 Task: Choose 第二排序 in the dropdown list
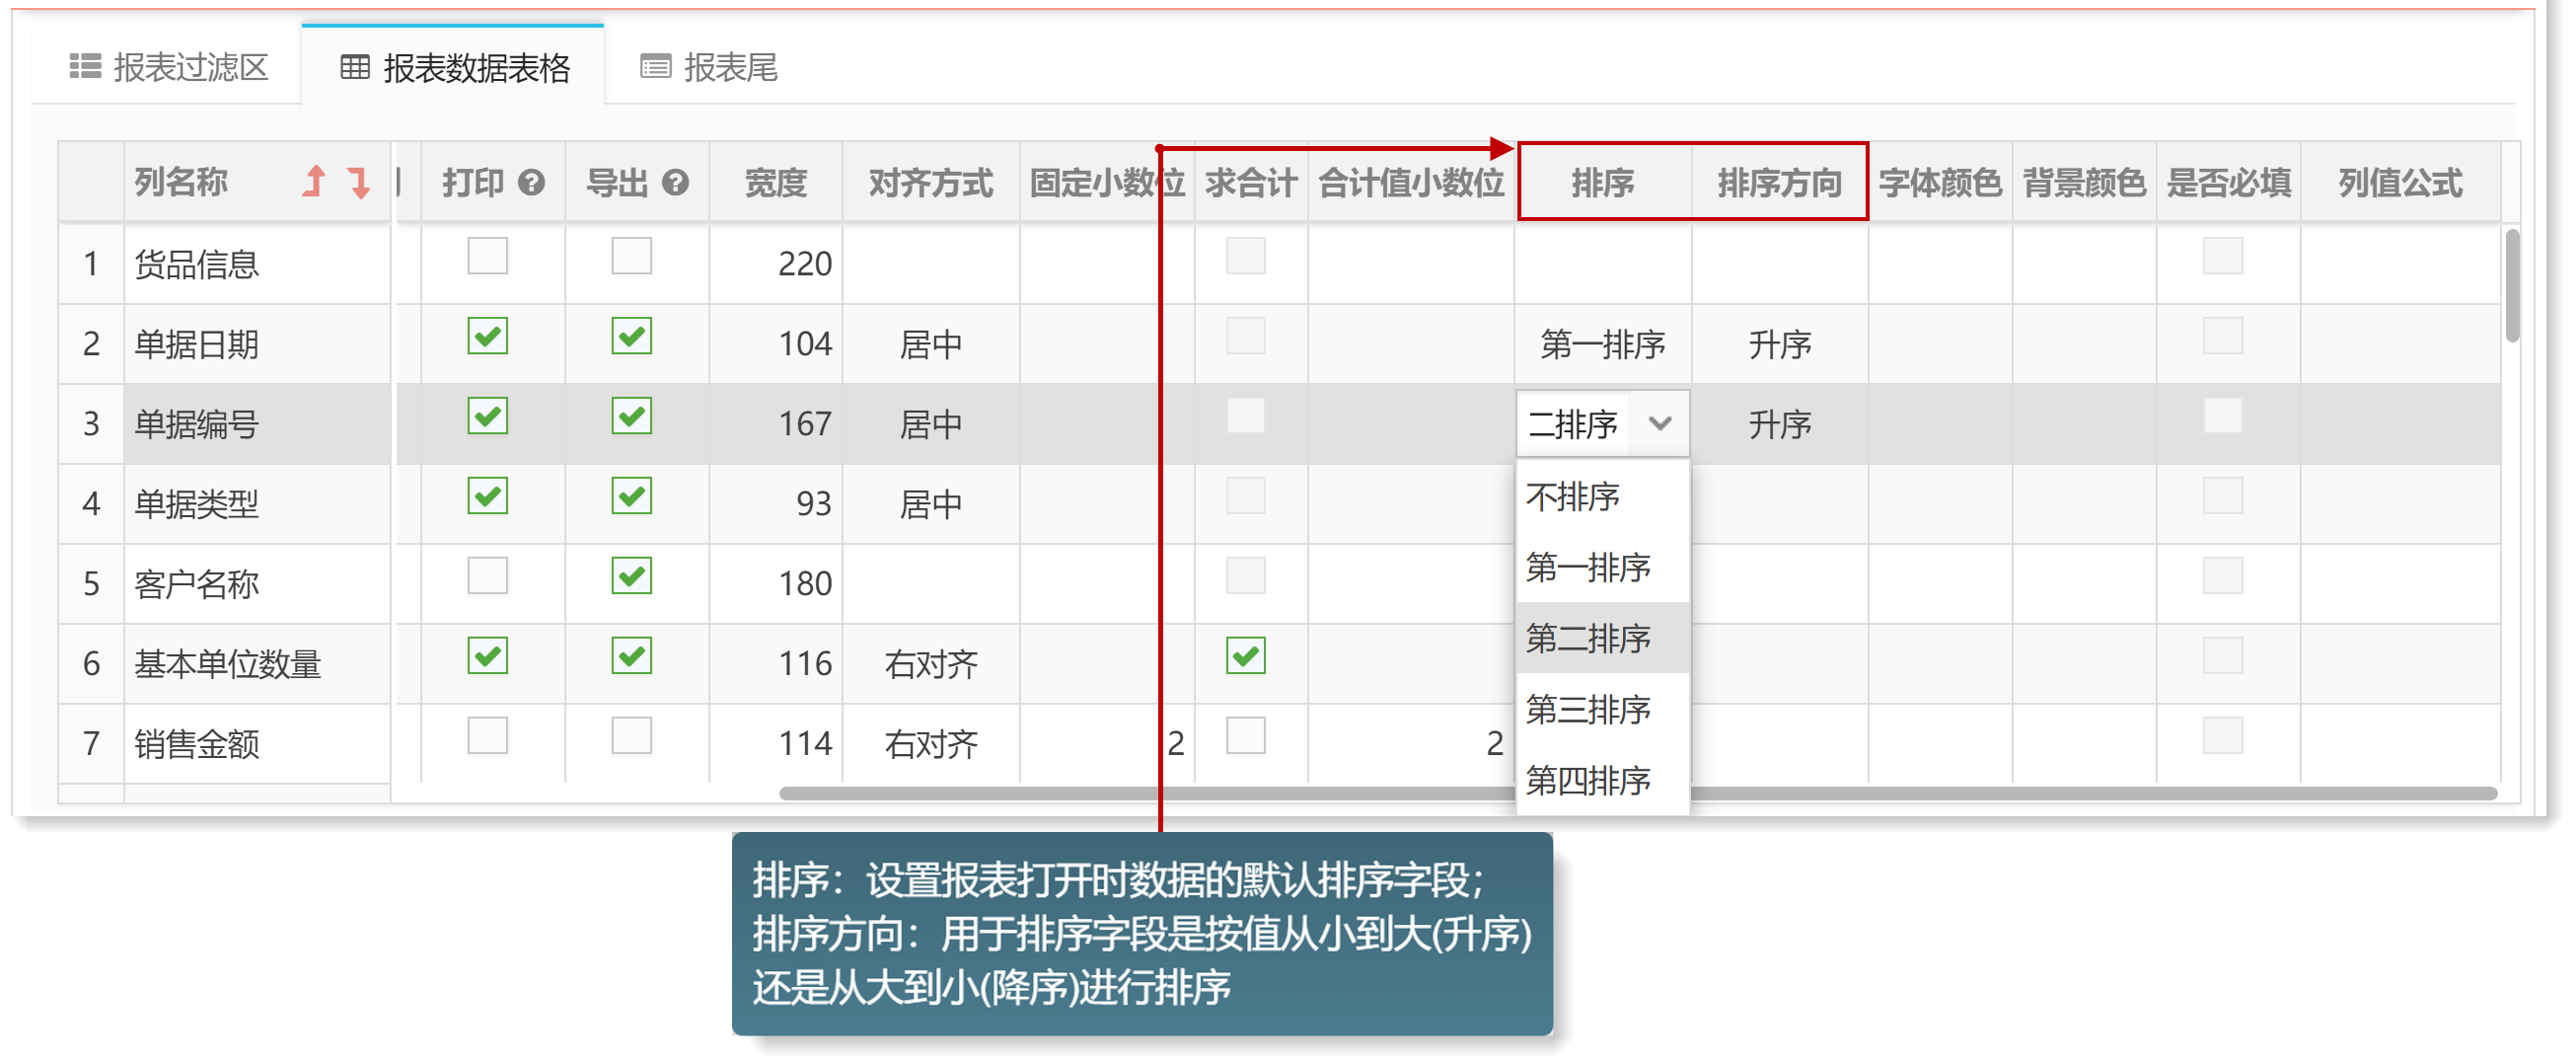point(1603,638)
